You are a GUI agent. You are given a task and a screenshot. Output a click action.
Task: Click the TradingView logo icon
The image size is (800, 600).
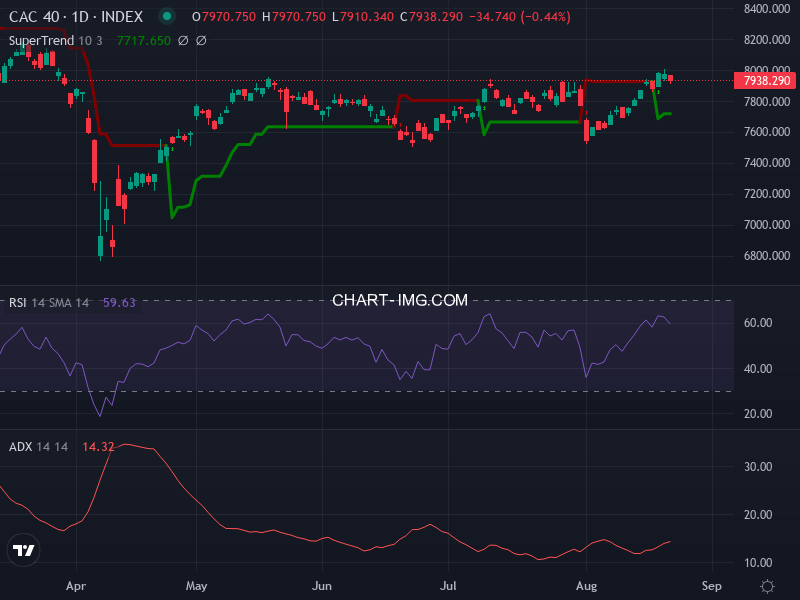pos(23,550)
